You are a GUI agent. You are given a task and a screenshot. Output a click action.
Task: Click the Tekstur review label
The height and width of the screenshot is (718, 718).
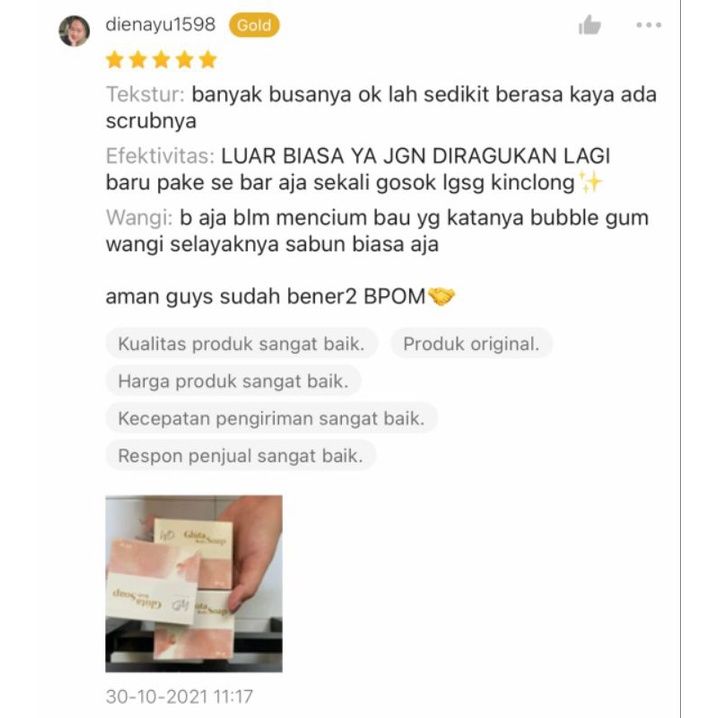point(145,94)
